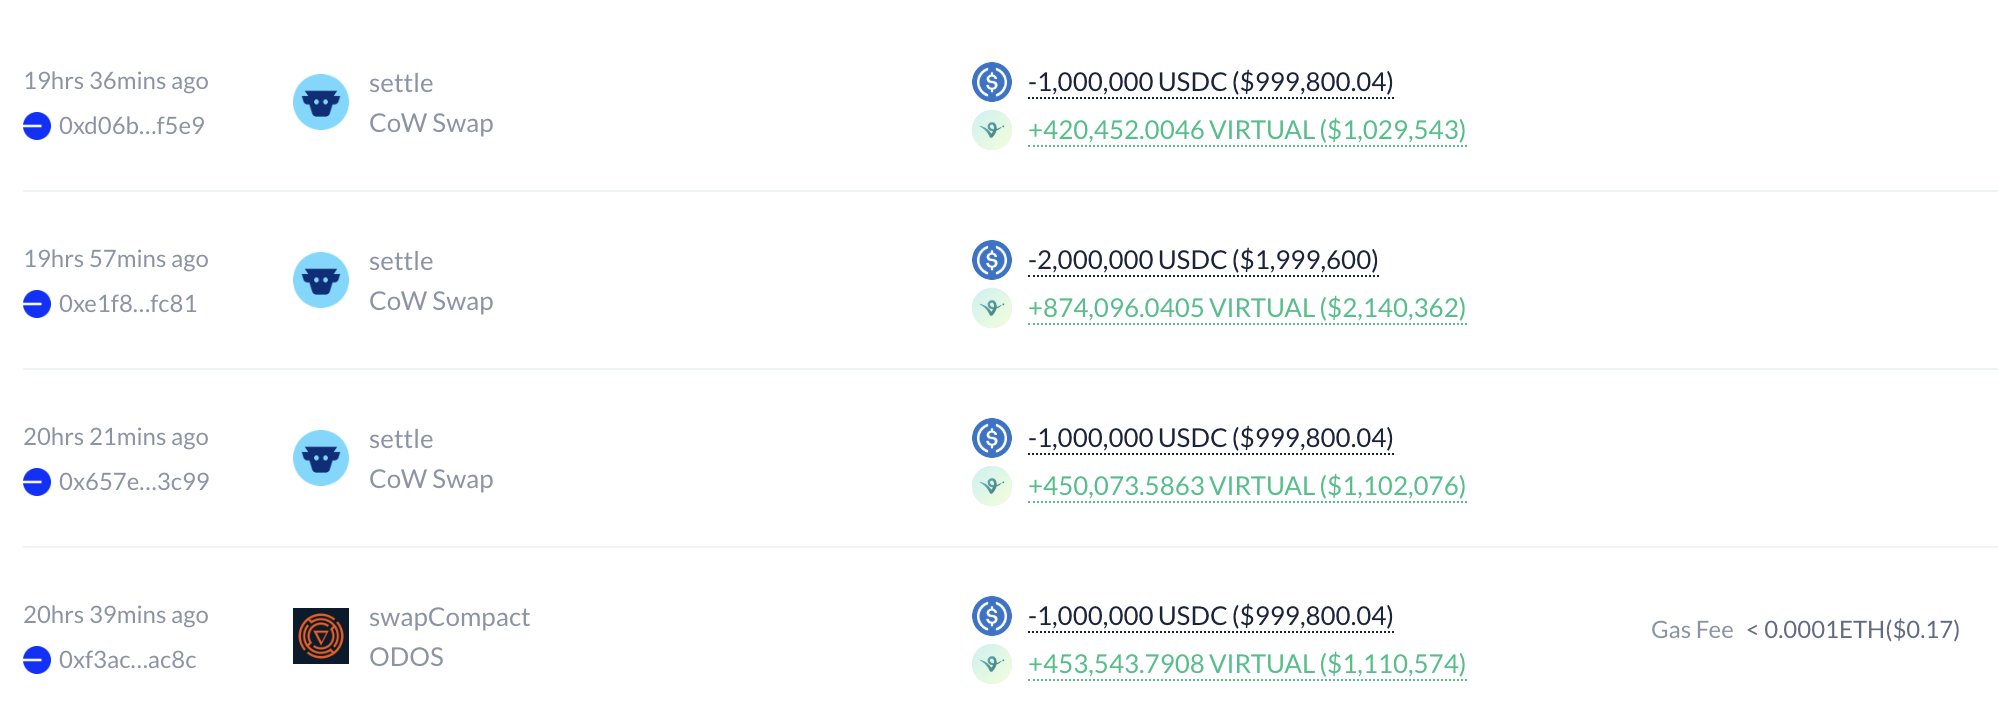Open transaction hash 0x657e...3c99

point(134,482)
